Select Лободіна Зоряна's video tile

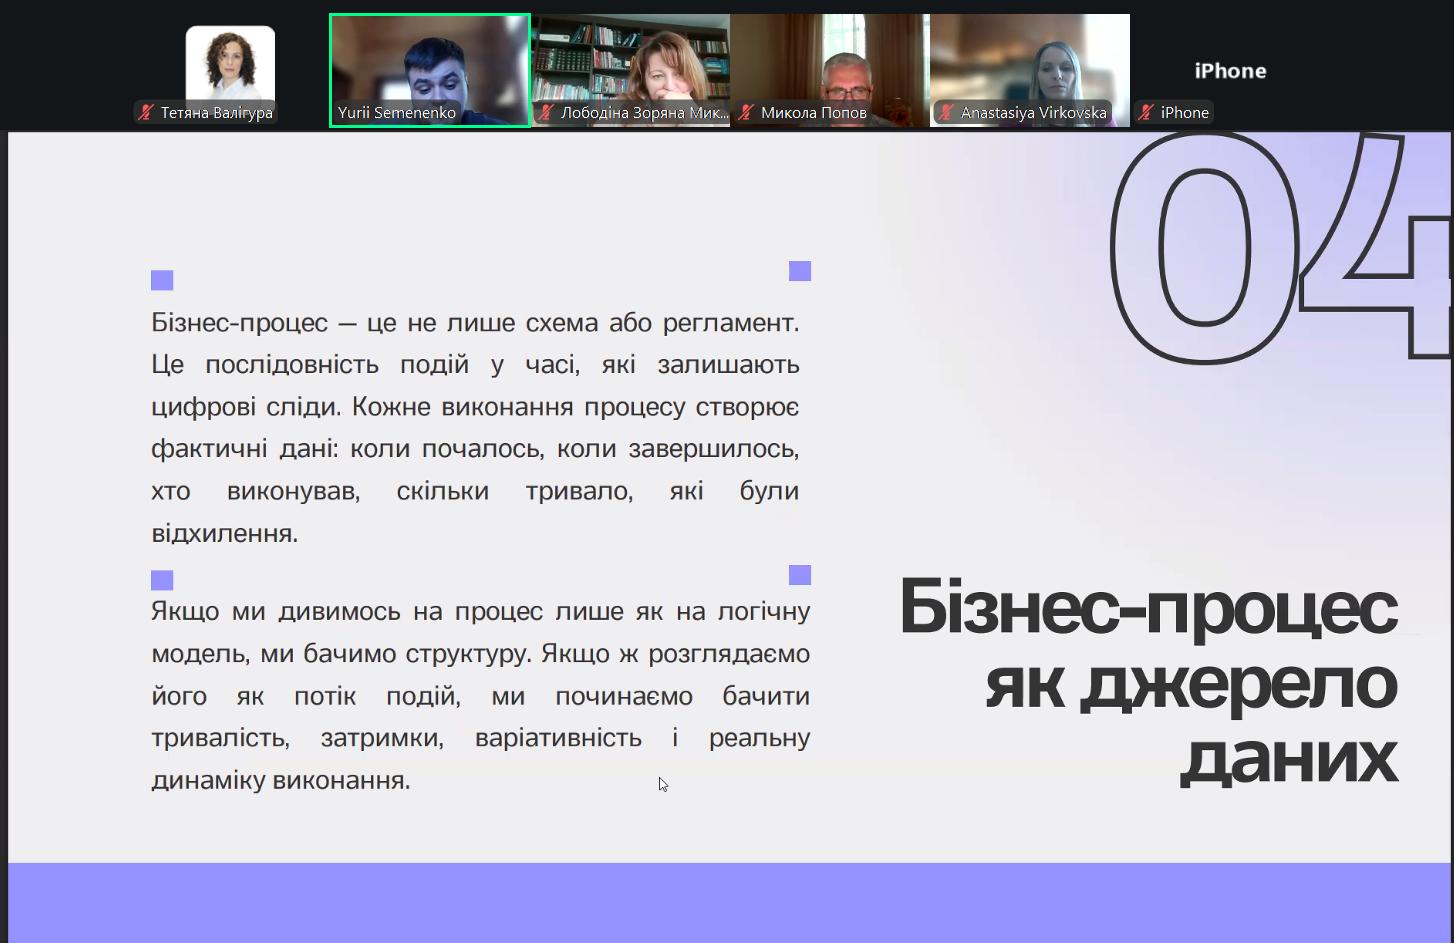pyautogui.click(x=630, y=60)
